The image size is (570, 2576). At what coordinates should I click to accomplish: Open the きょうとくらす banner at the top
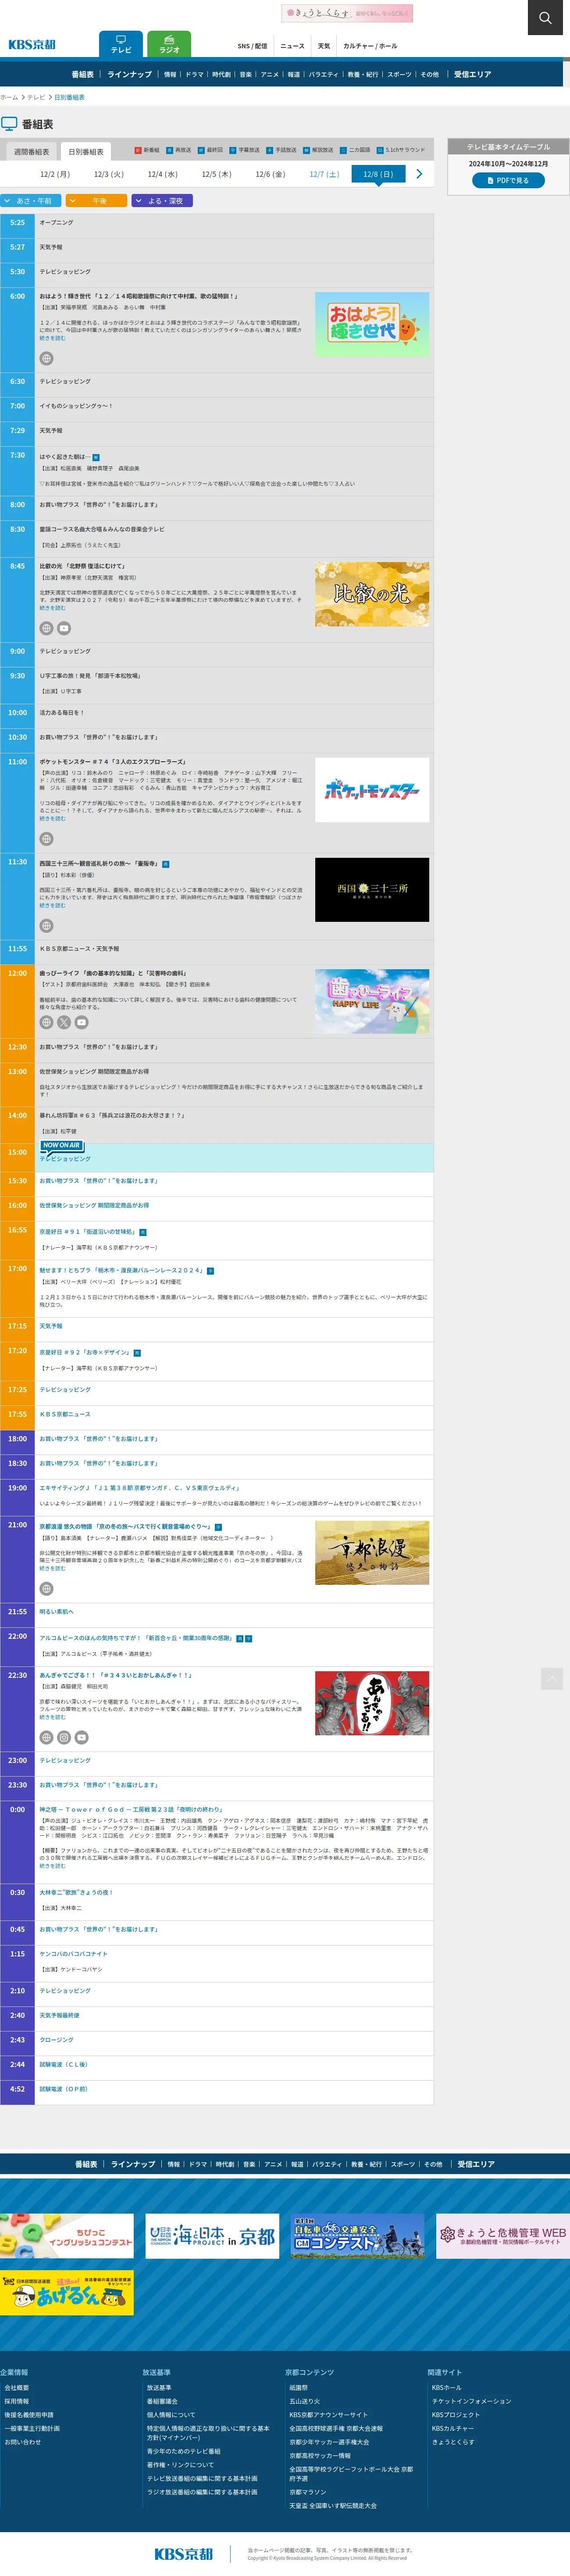click(x=347, y=13)
